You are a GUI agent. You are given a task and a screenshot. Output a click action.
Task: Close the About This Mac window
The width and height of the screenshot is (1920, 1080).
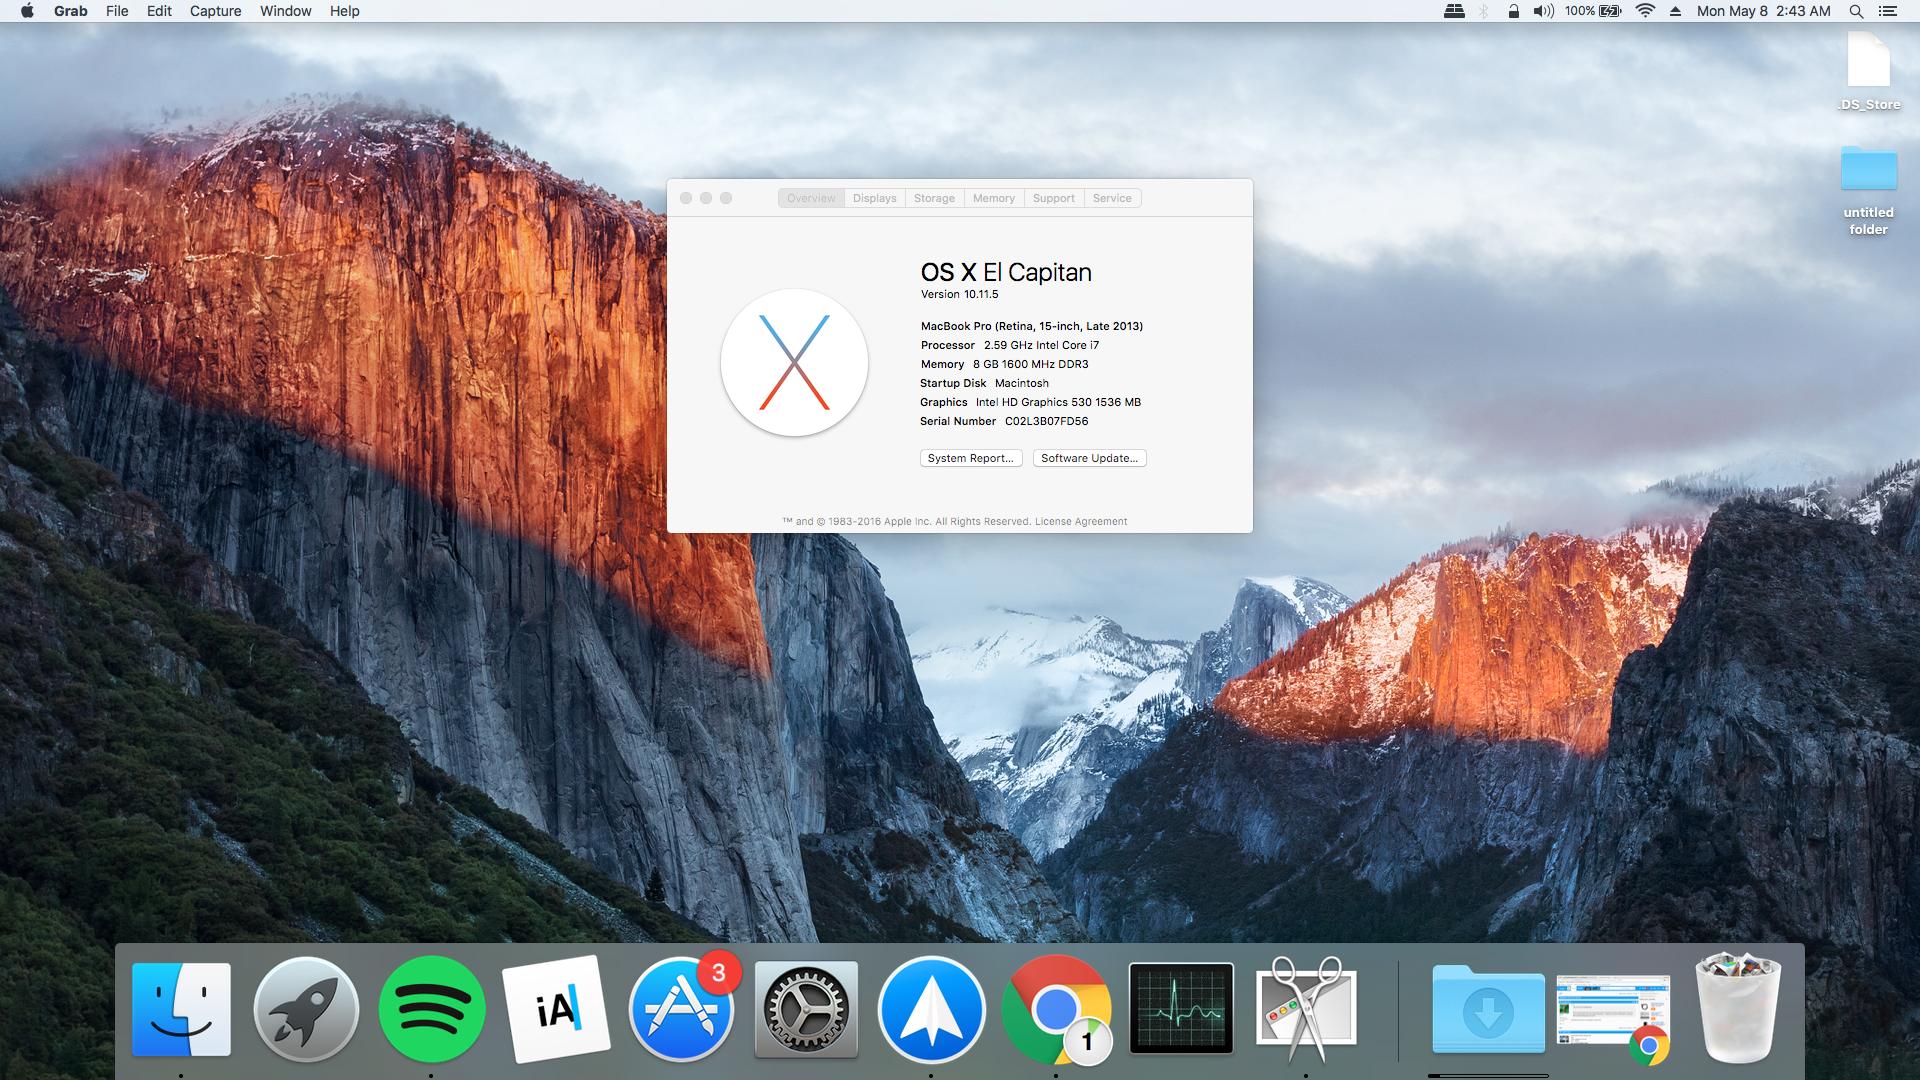[686, 198]
